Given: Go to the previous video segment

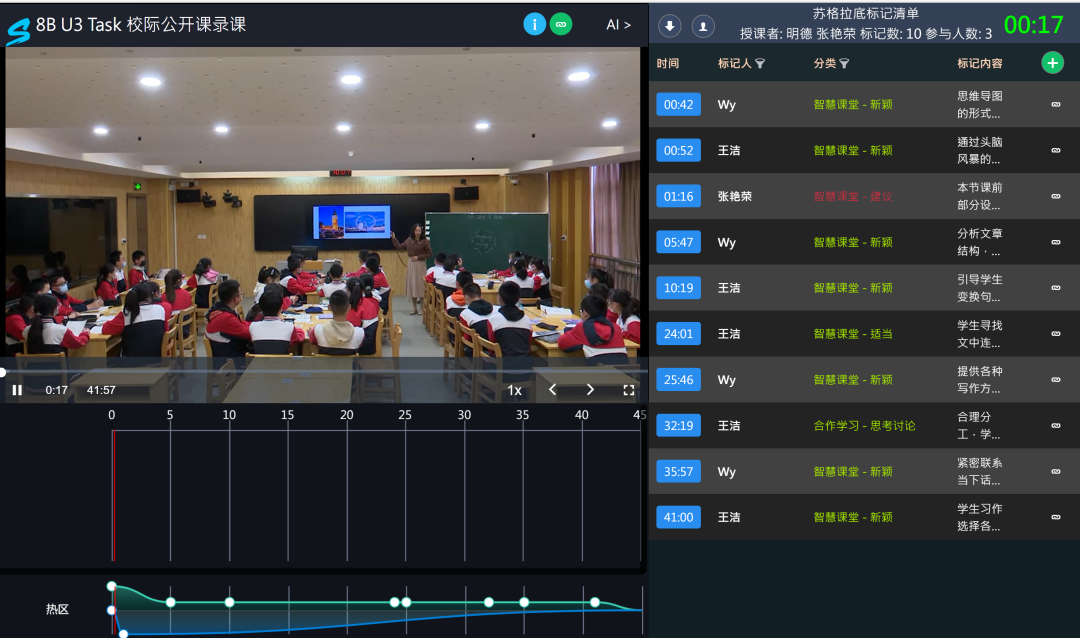Looking at the screenshot, I should point(552,390).
